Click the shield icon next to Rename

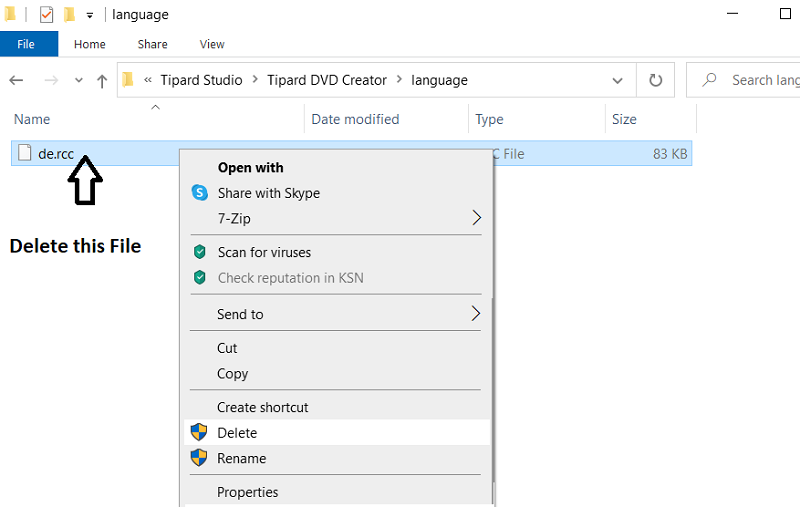coord(199,458)
